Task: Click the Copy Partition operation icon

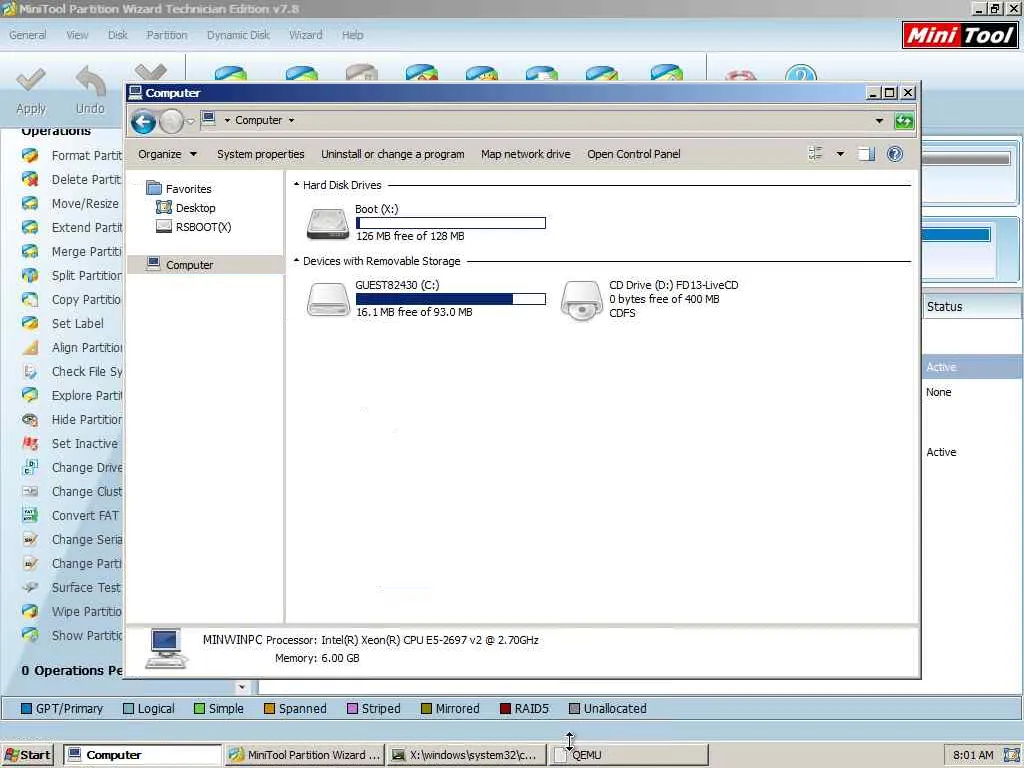Action: coord(30,299)
